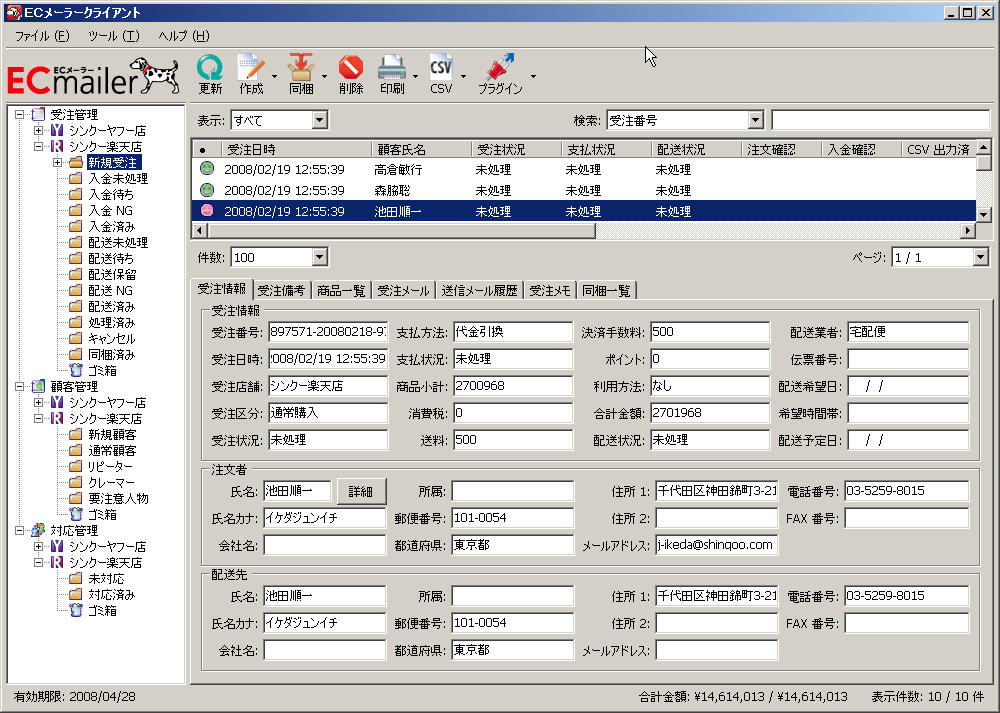Switch to the 同梱一覧 tab
Screen dimensions: 1000x713
point(607,291)
